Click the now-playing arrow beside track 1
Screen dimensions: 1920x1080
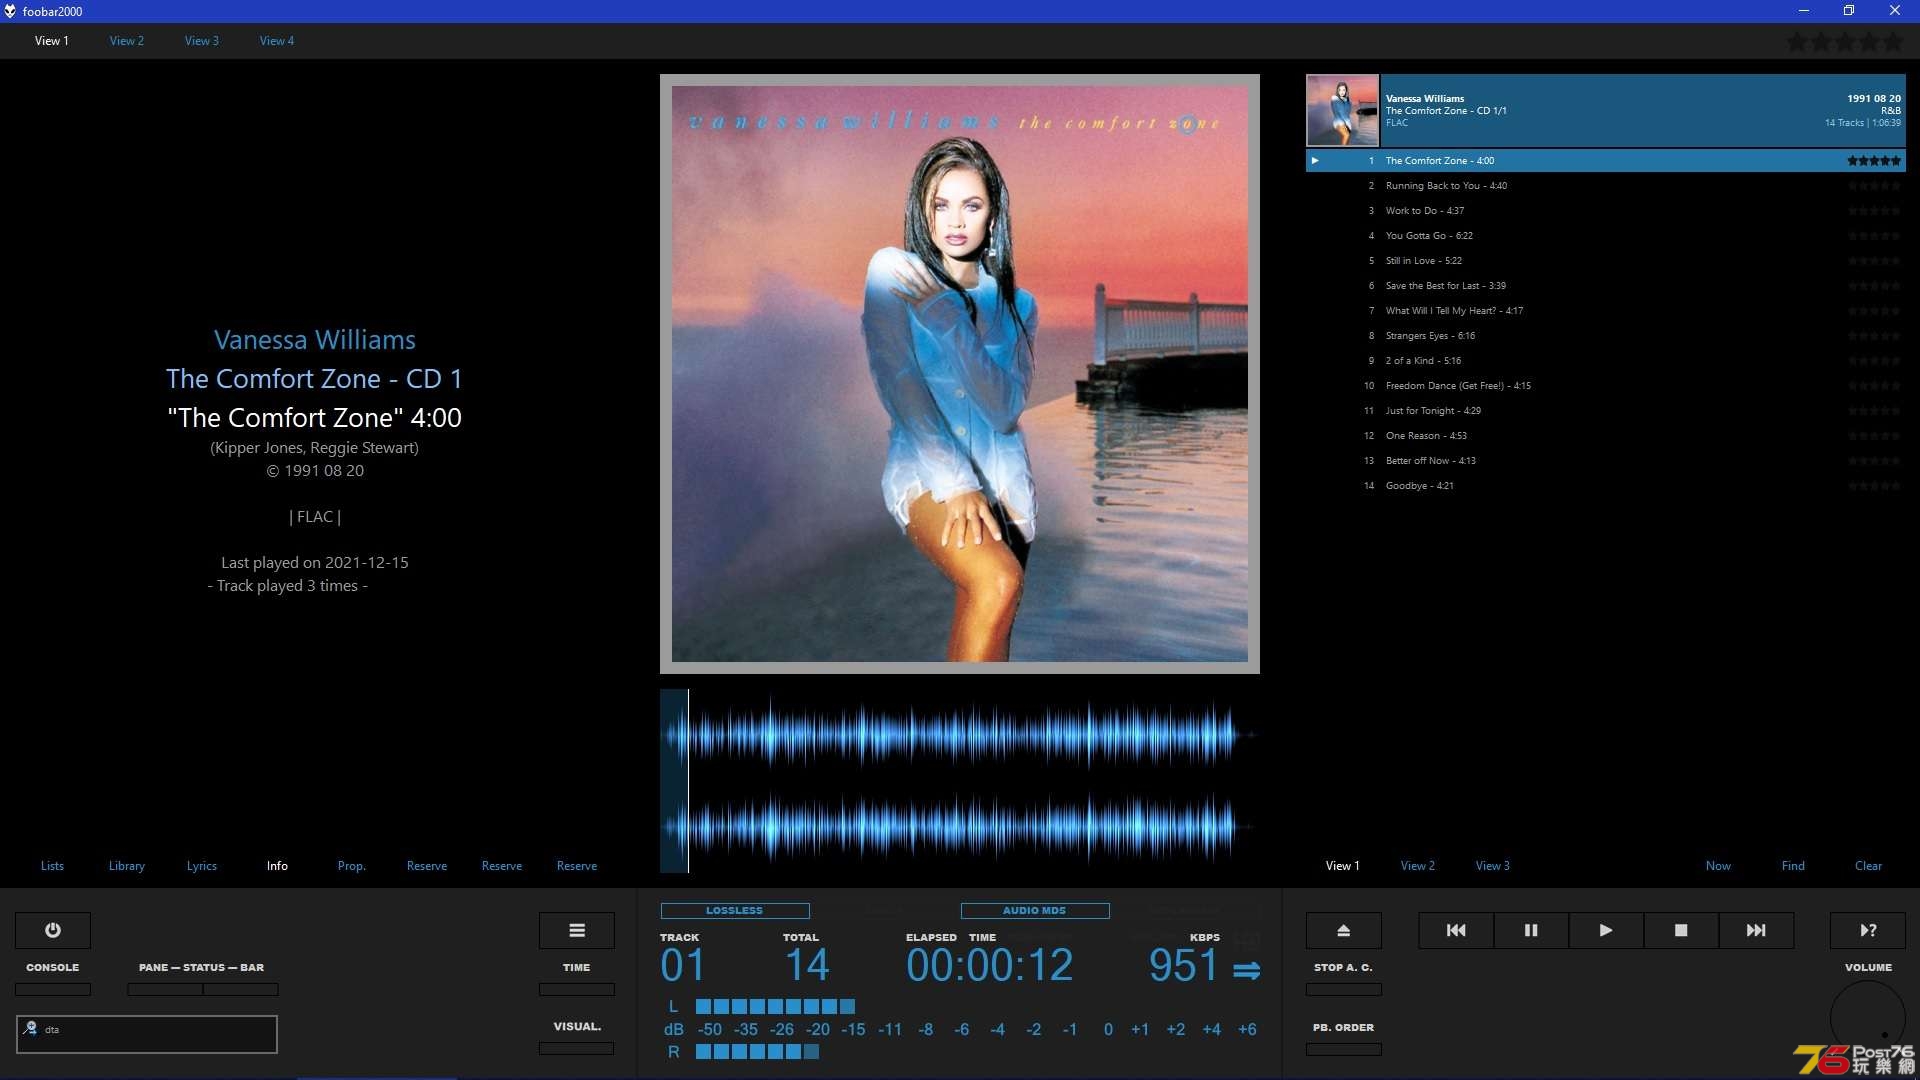1315,160
